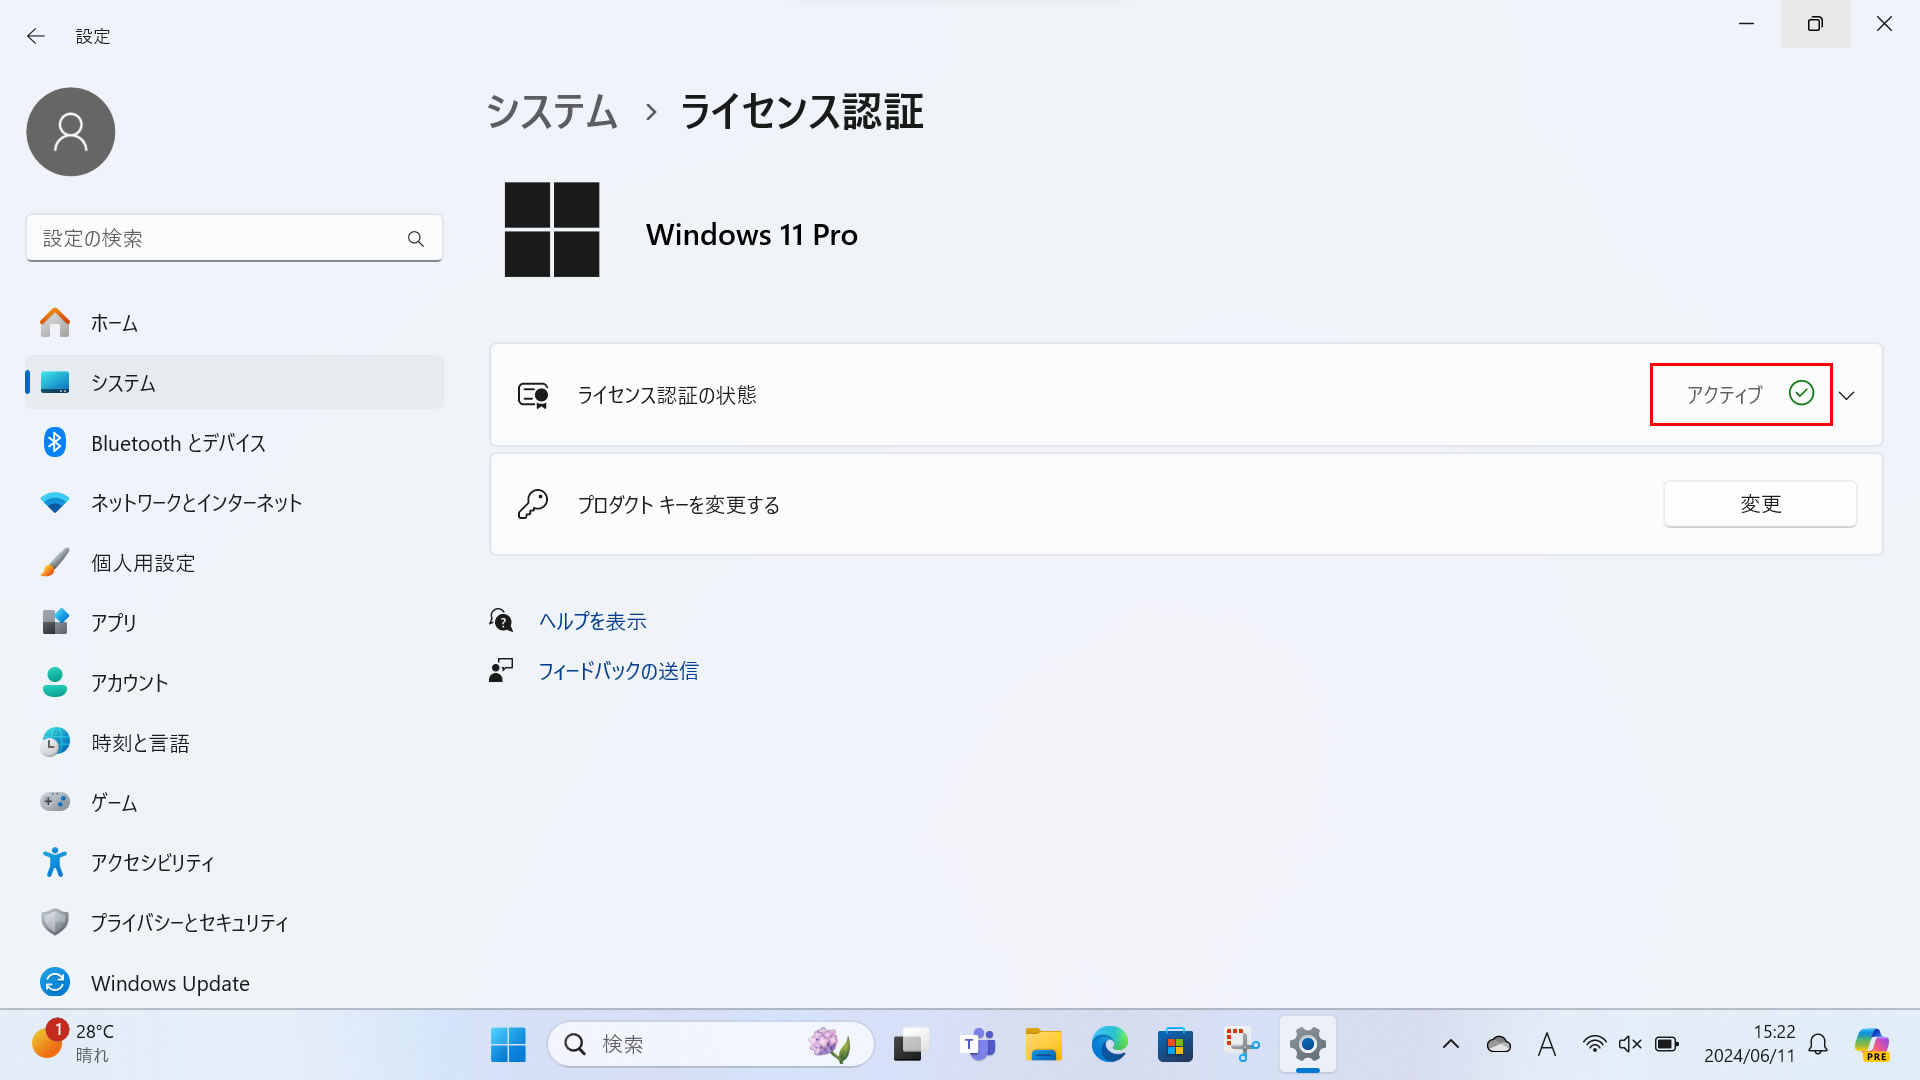
Task: Open notifications bell icon
Action: (1818, 1045)
